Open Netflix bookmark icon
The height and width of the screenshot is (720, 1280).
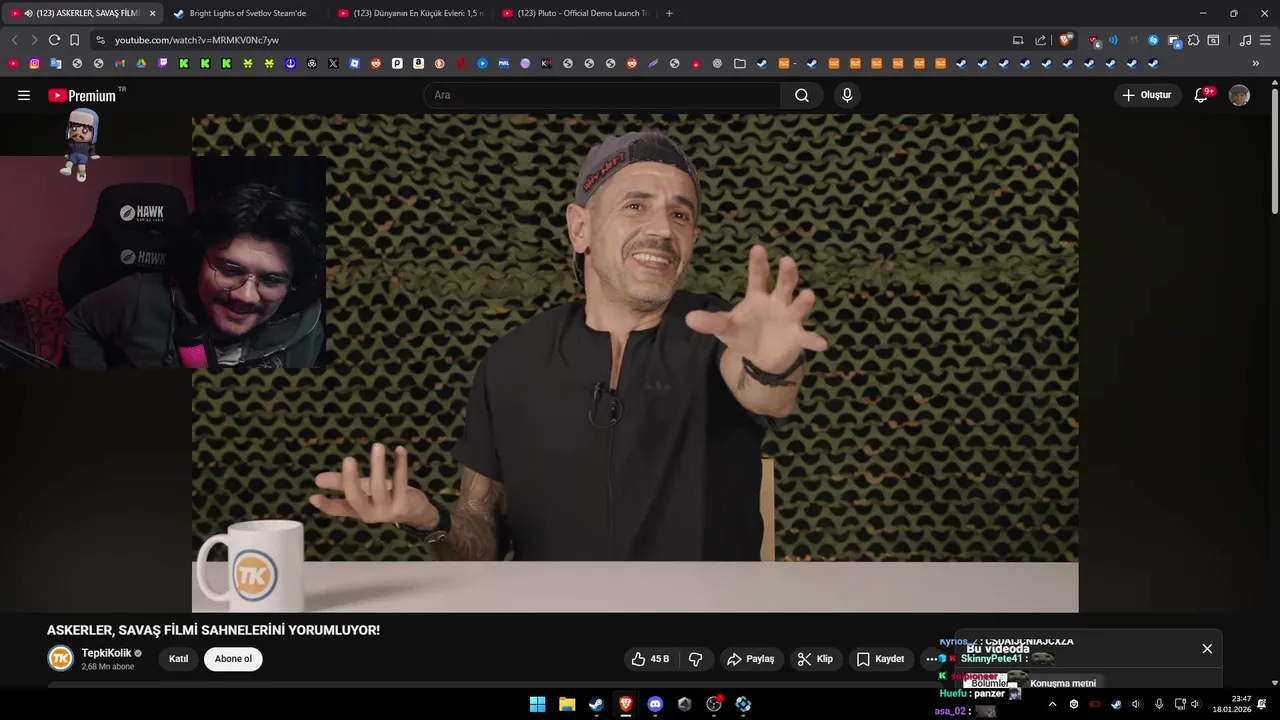(461, 63)
